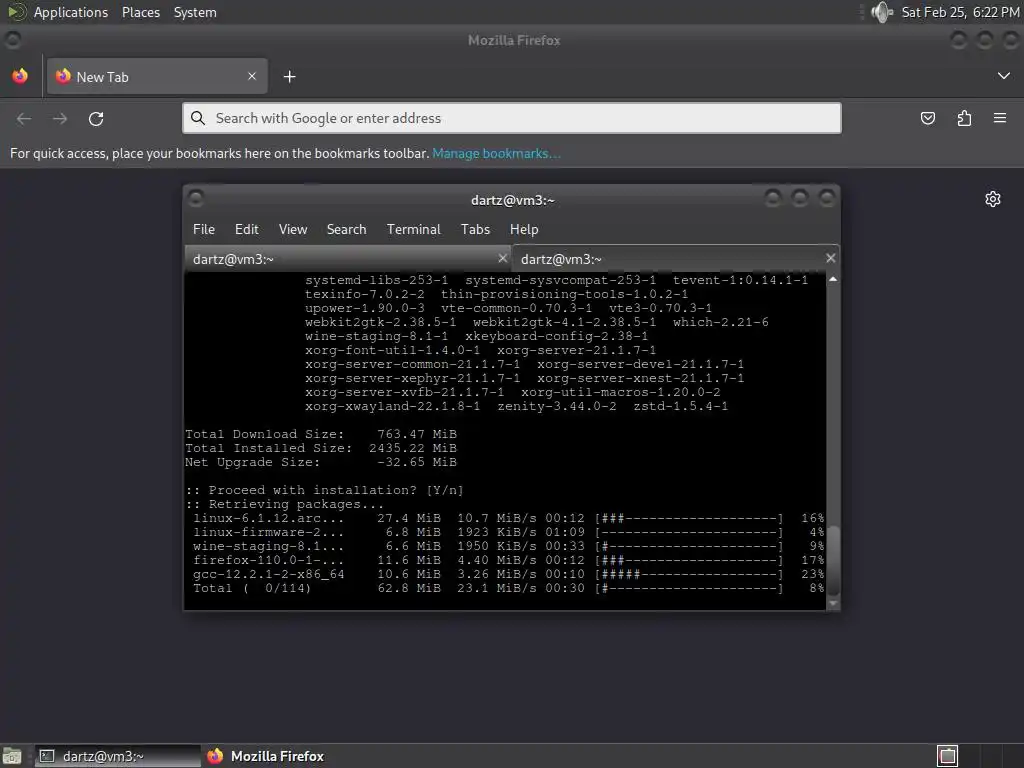The height and width of the screenshot is (768, 1024).
Task: Click the Total Installed Size line
Action: [x=321, y=449]
